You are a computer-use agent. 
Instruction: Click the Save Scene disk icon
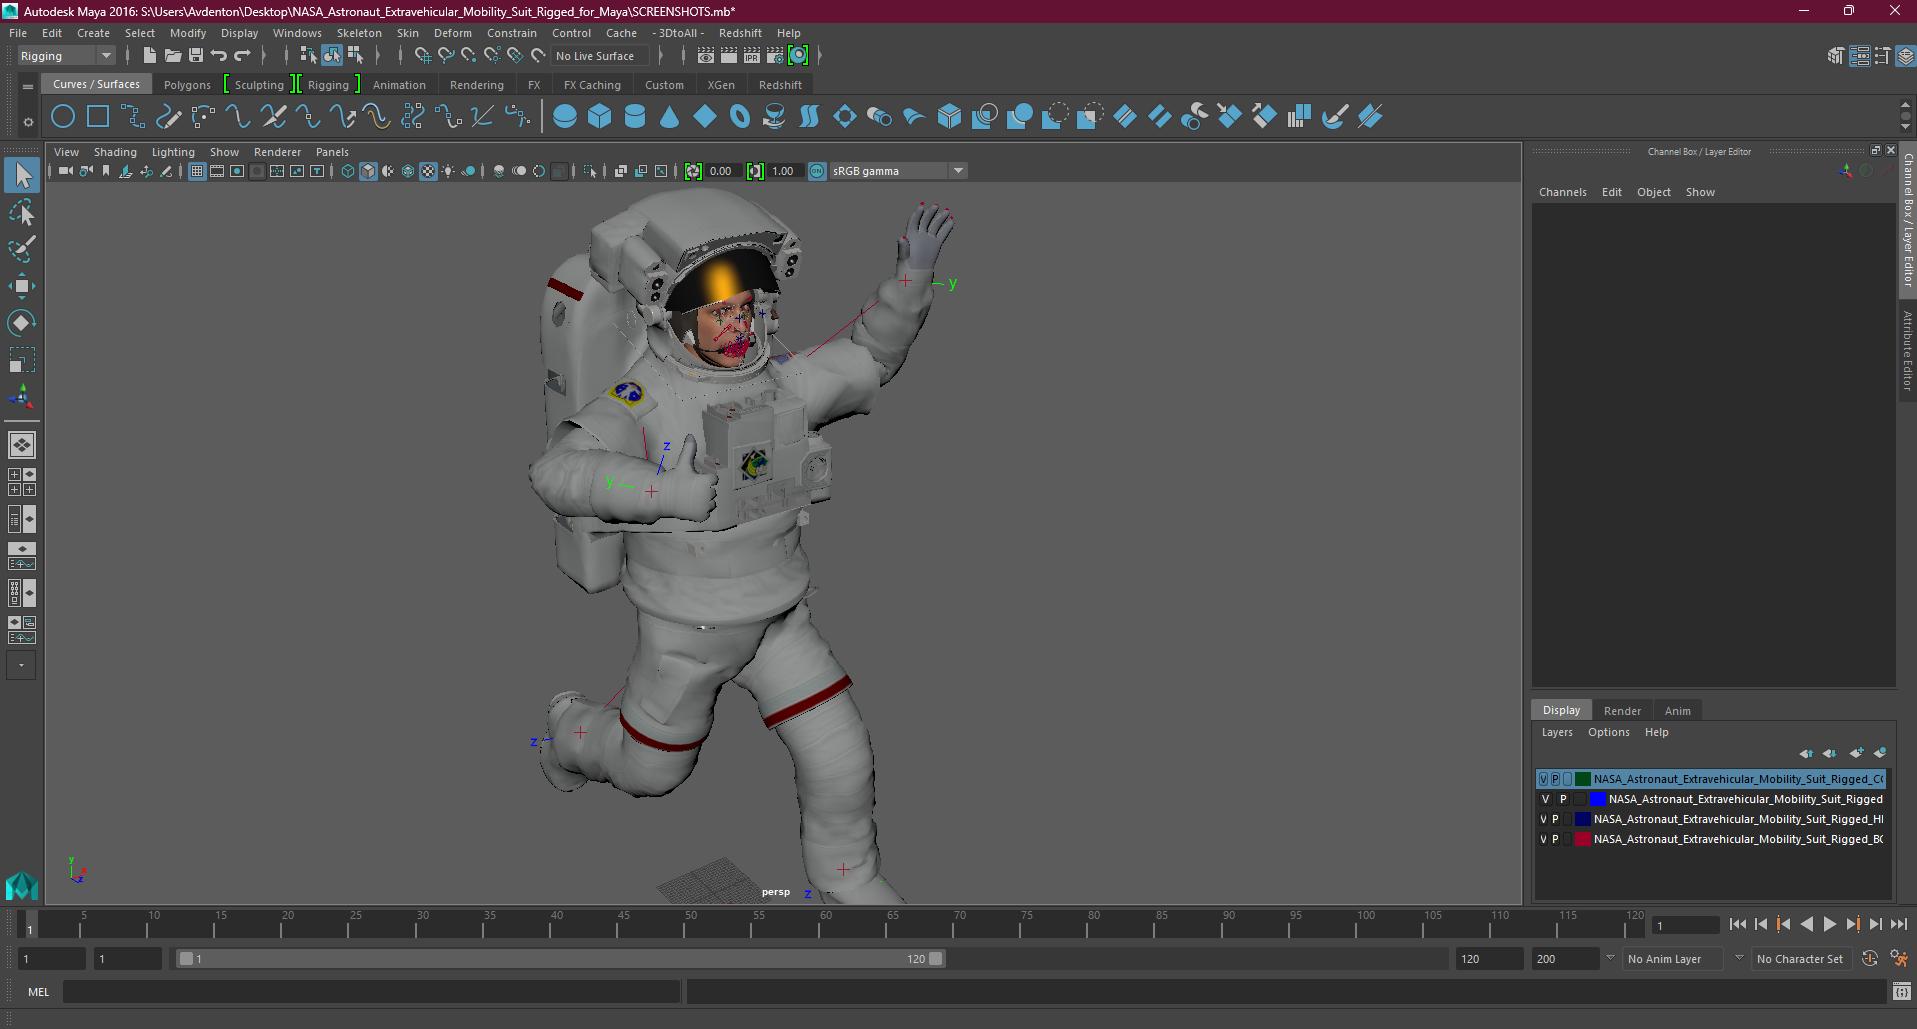tap(196, 56)
